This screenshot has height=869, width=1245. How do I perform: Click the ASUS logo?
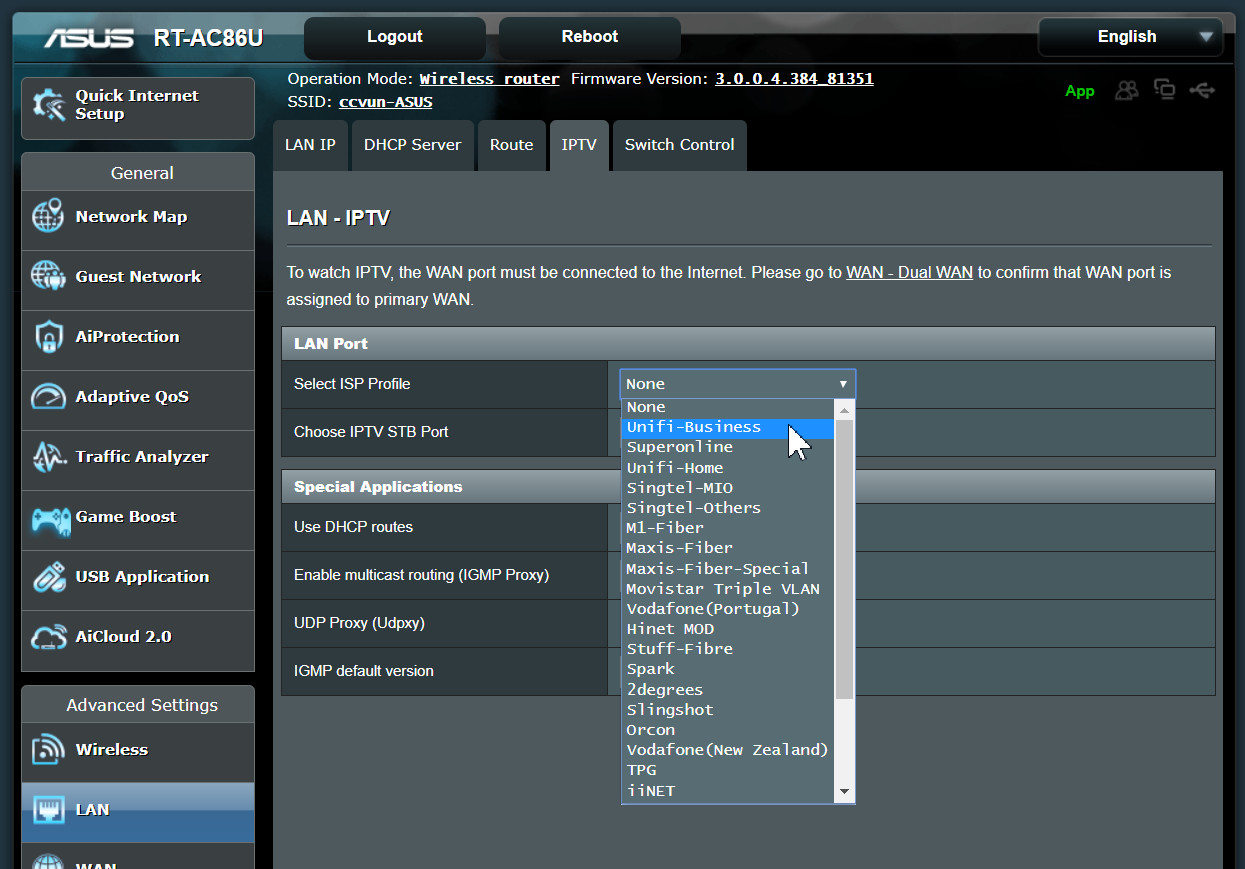click(88, 38)
